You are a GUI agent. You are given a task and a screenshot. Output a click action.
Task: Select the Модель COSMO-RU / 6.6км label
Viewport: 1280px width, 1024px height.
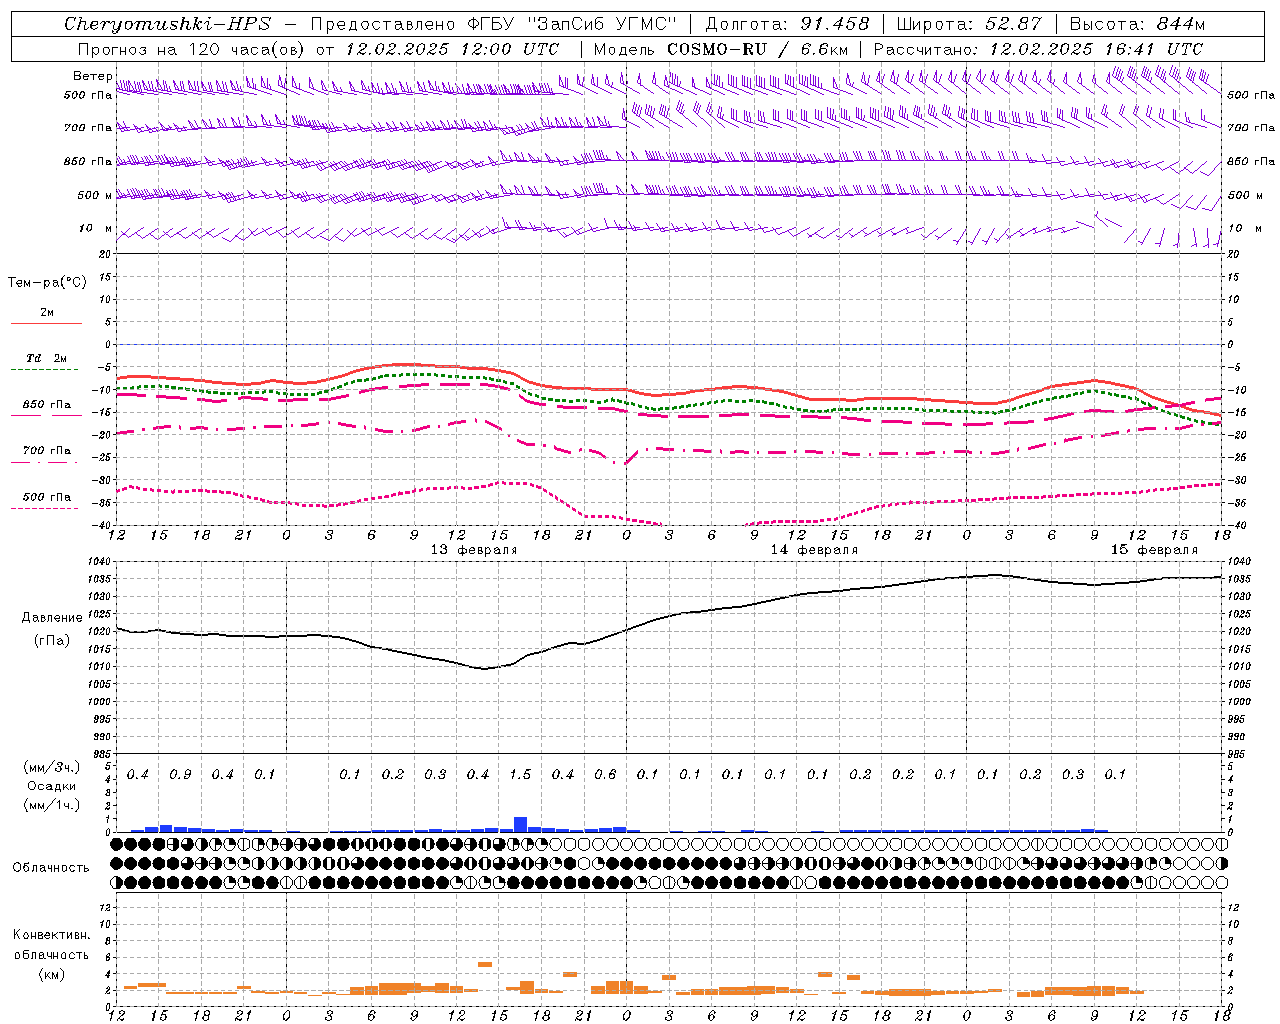(720, 48)
